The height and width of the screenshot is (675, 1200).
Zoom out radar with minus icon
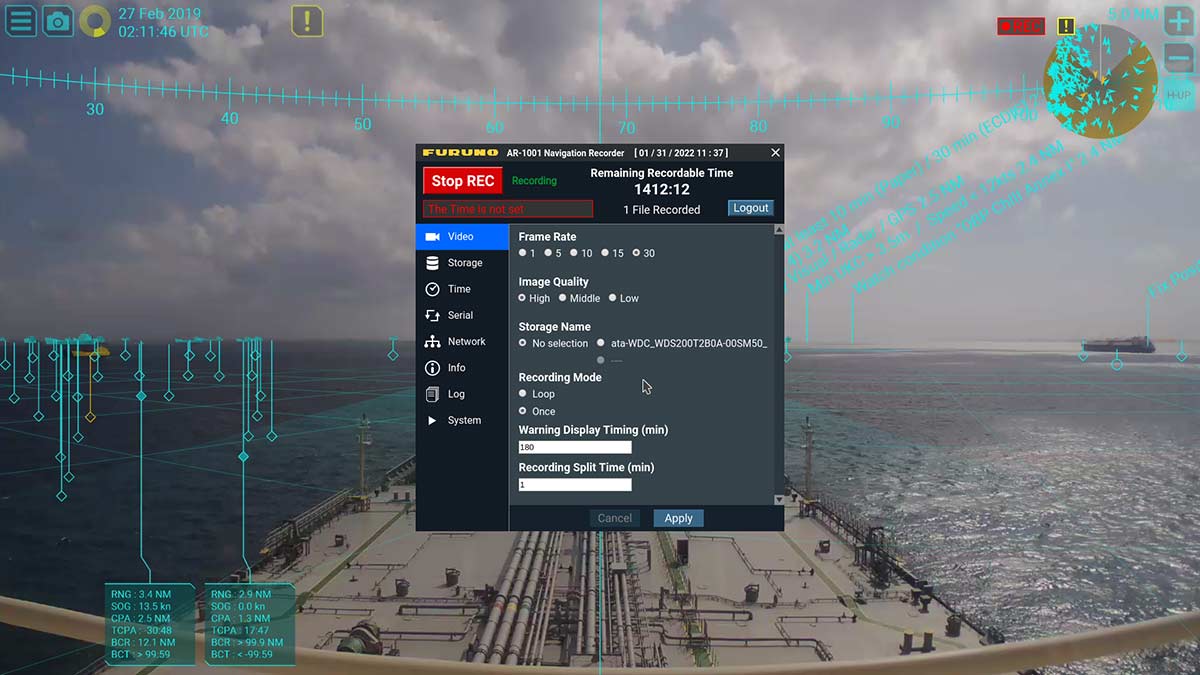pos(1179,60)
